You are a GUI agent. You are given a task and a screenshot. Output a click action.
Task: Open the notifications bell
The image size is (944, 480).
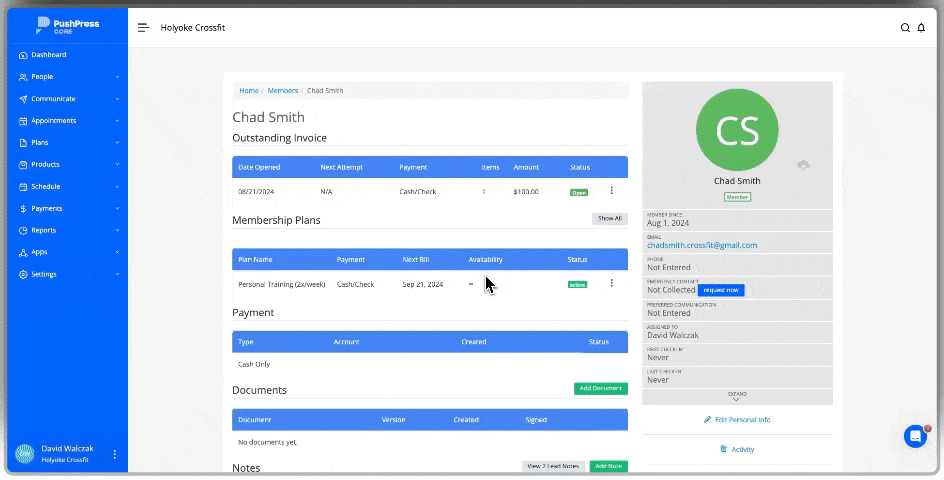(x=921, y=28)
